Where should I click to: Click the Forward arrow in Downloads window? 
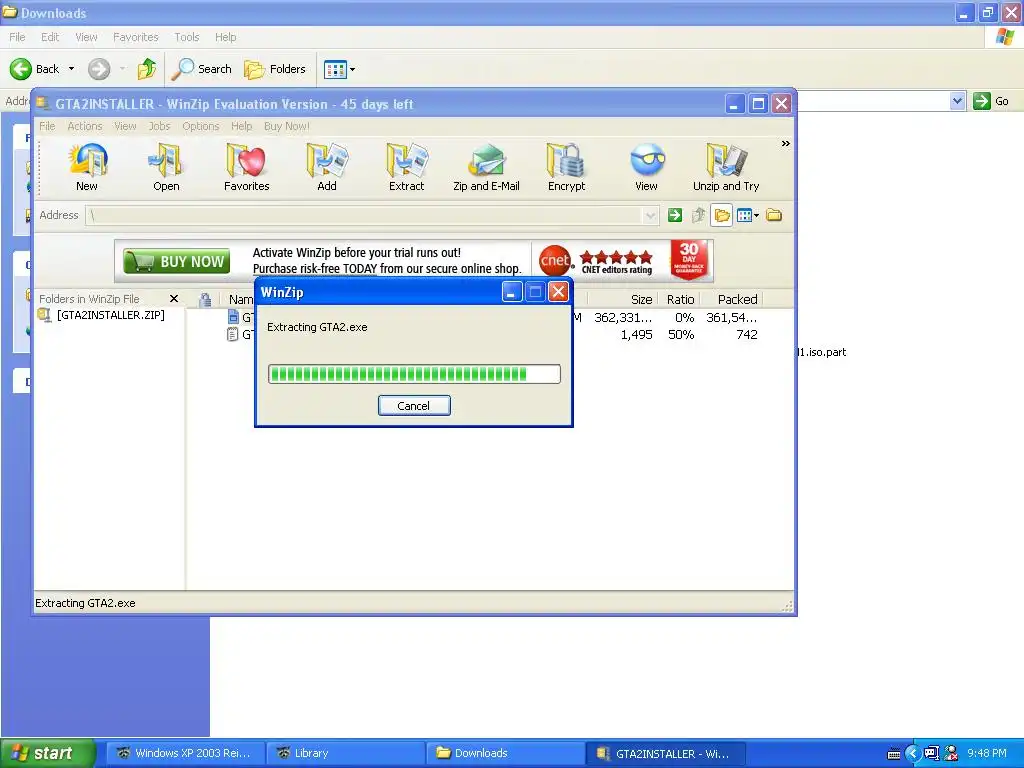coord(99,69)
